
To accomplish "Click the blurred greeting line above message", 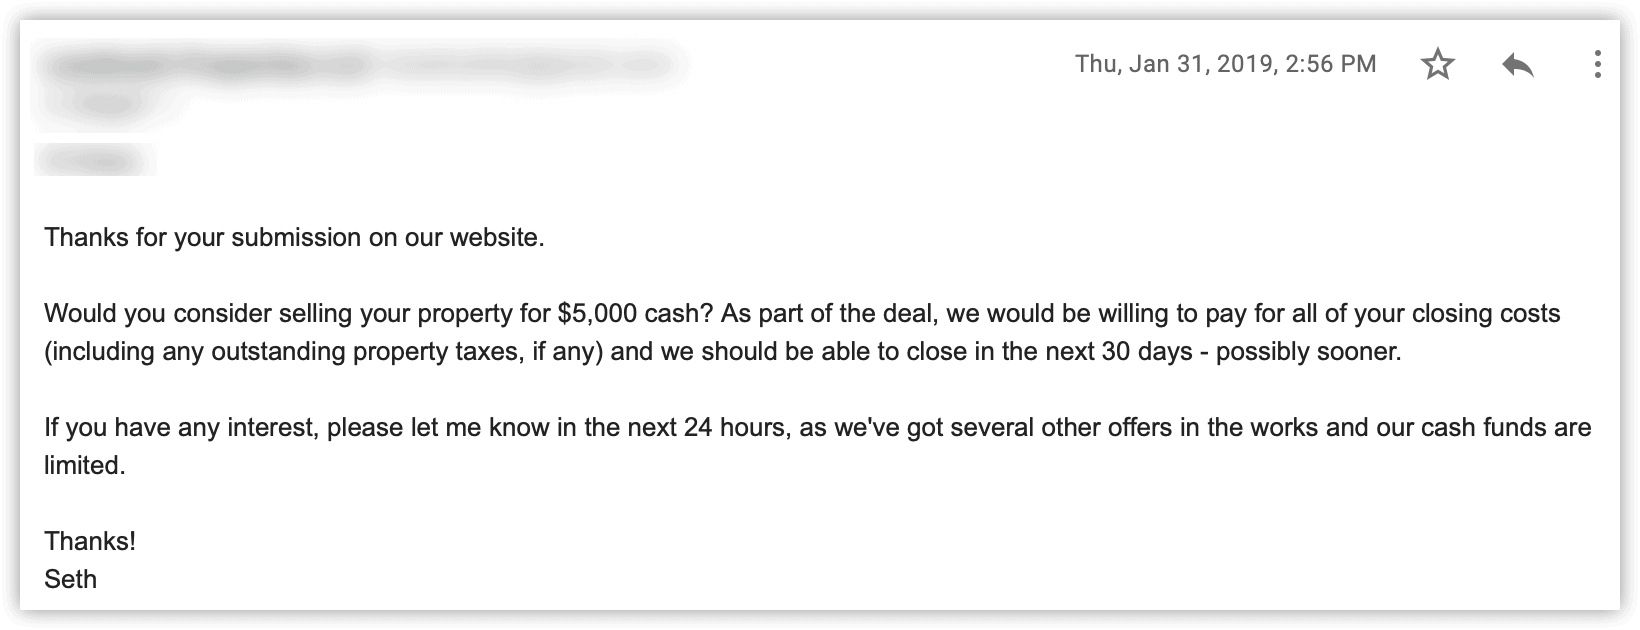I will [x=95, y=160].
